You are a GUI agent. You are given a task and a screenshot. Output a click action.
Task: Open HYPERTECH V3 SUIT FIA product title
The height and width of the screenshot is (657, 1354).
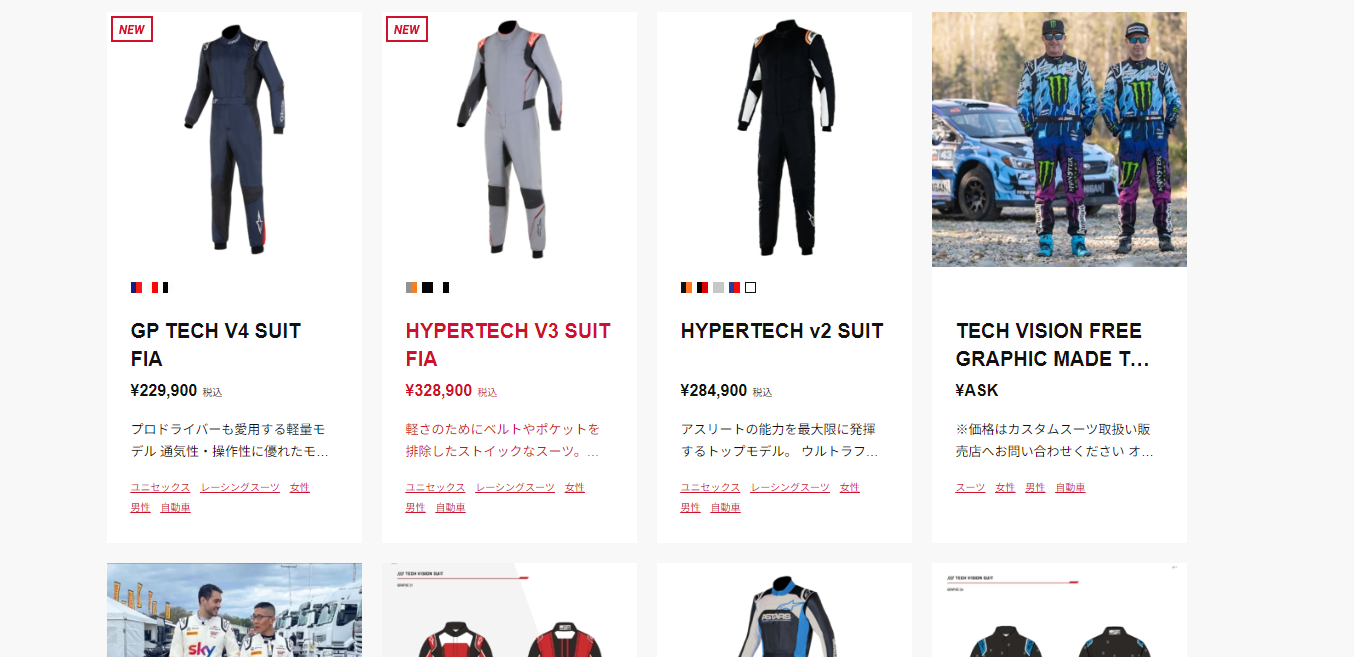508,344
